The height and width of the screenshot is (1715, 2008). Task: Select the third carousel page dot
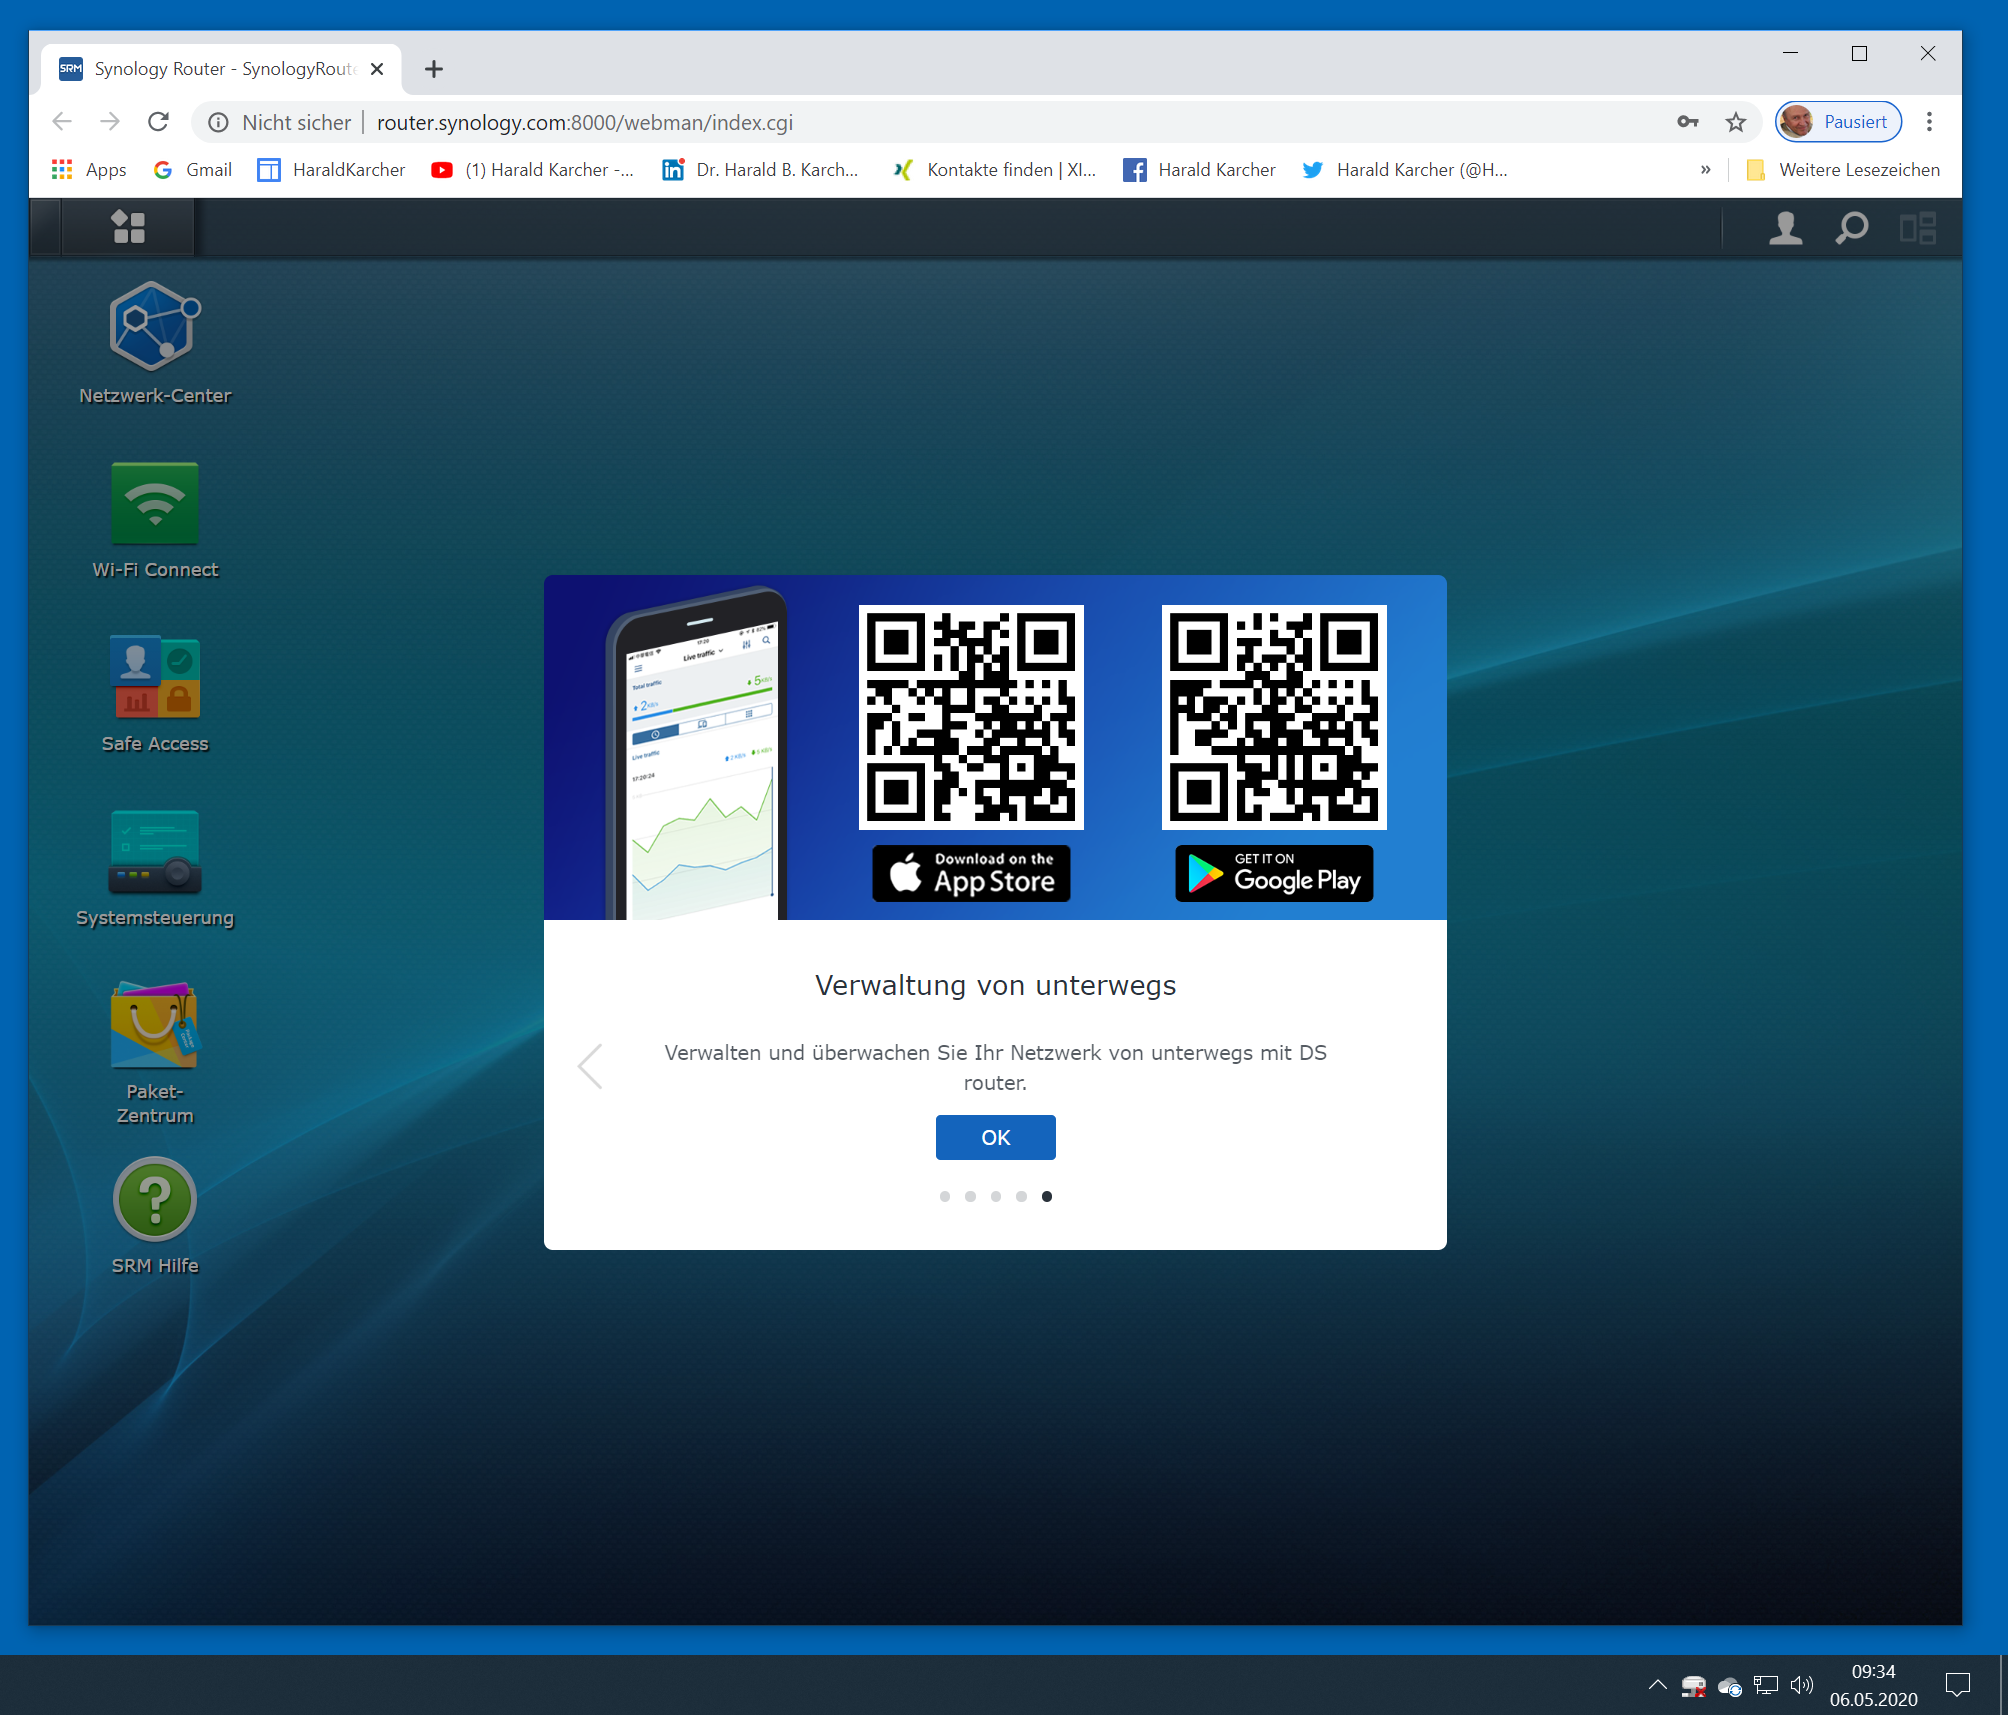coord(995,1196)
